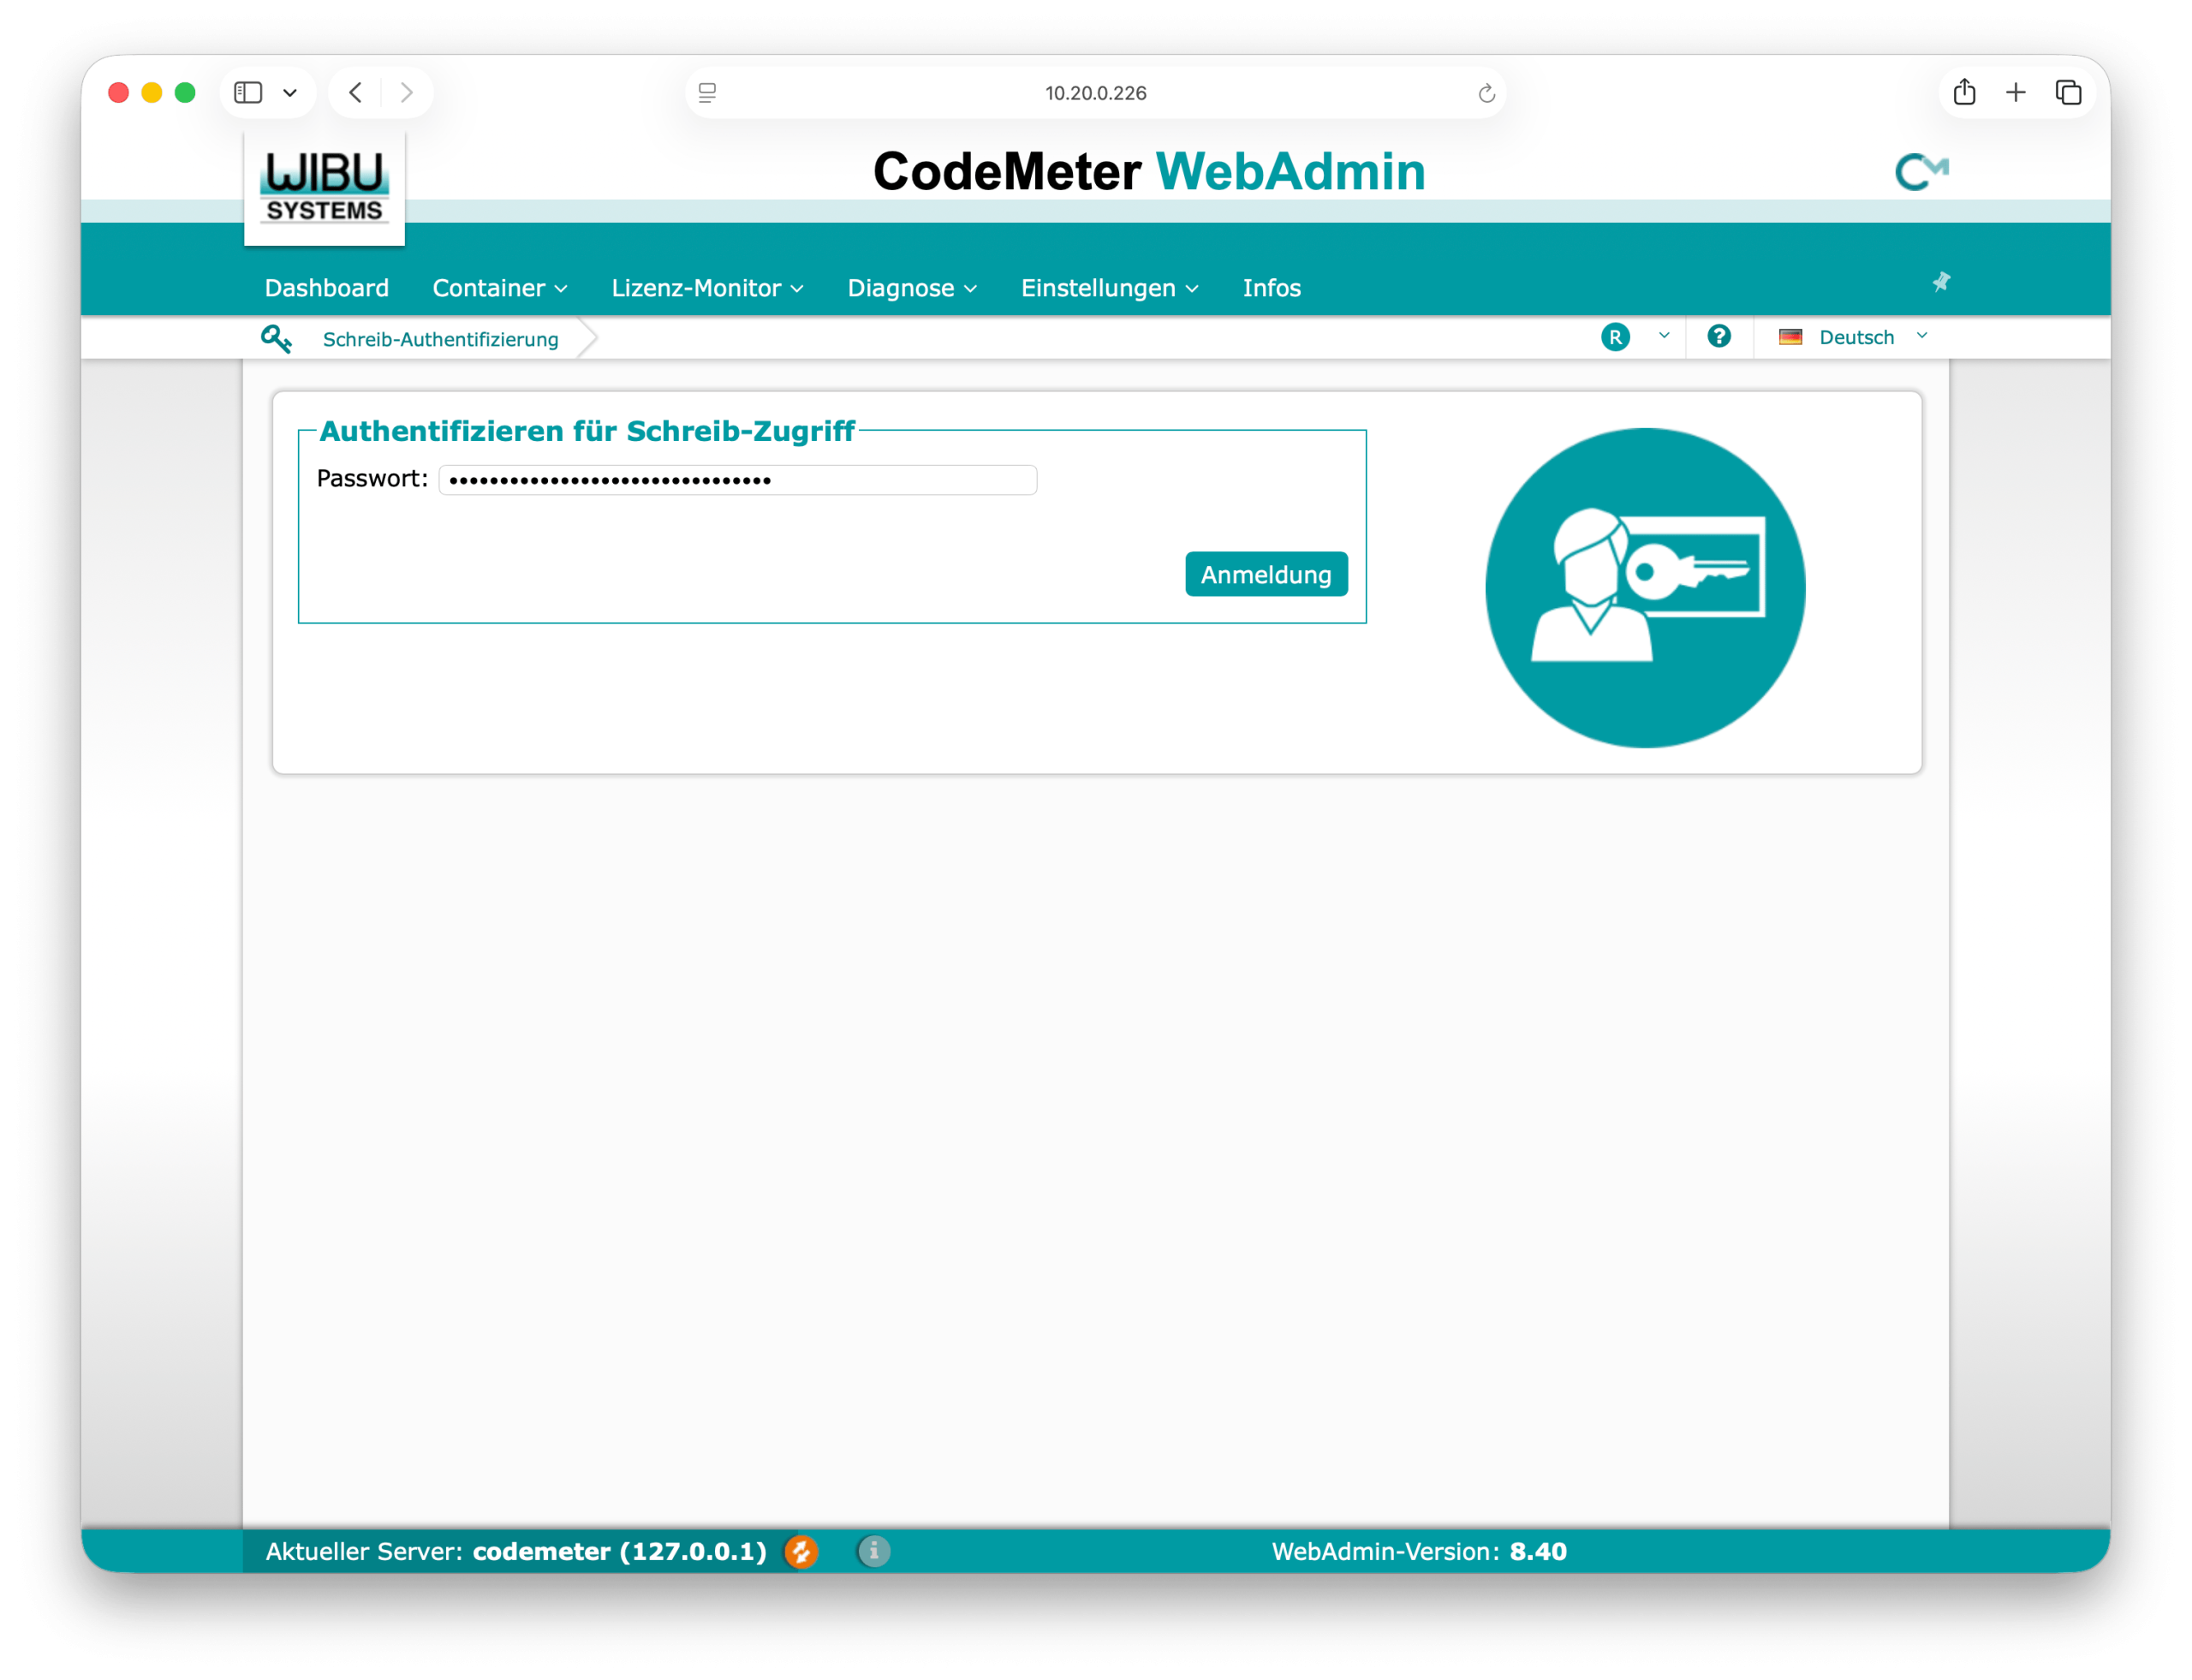Click the CodeMeter CM logo icon

coord(1921,172)
